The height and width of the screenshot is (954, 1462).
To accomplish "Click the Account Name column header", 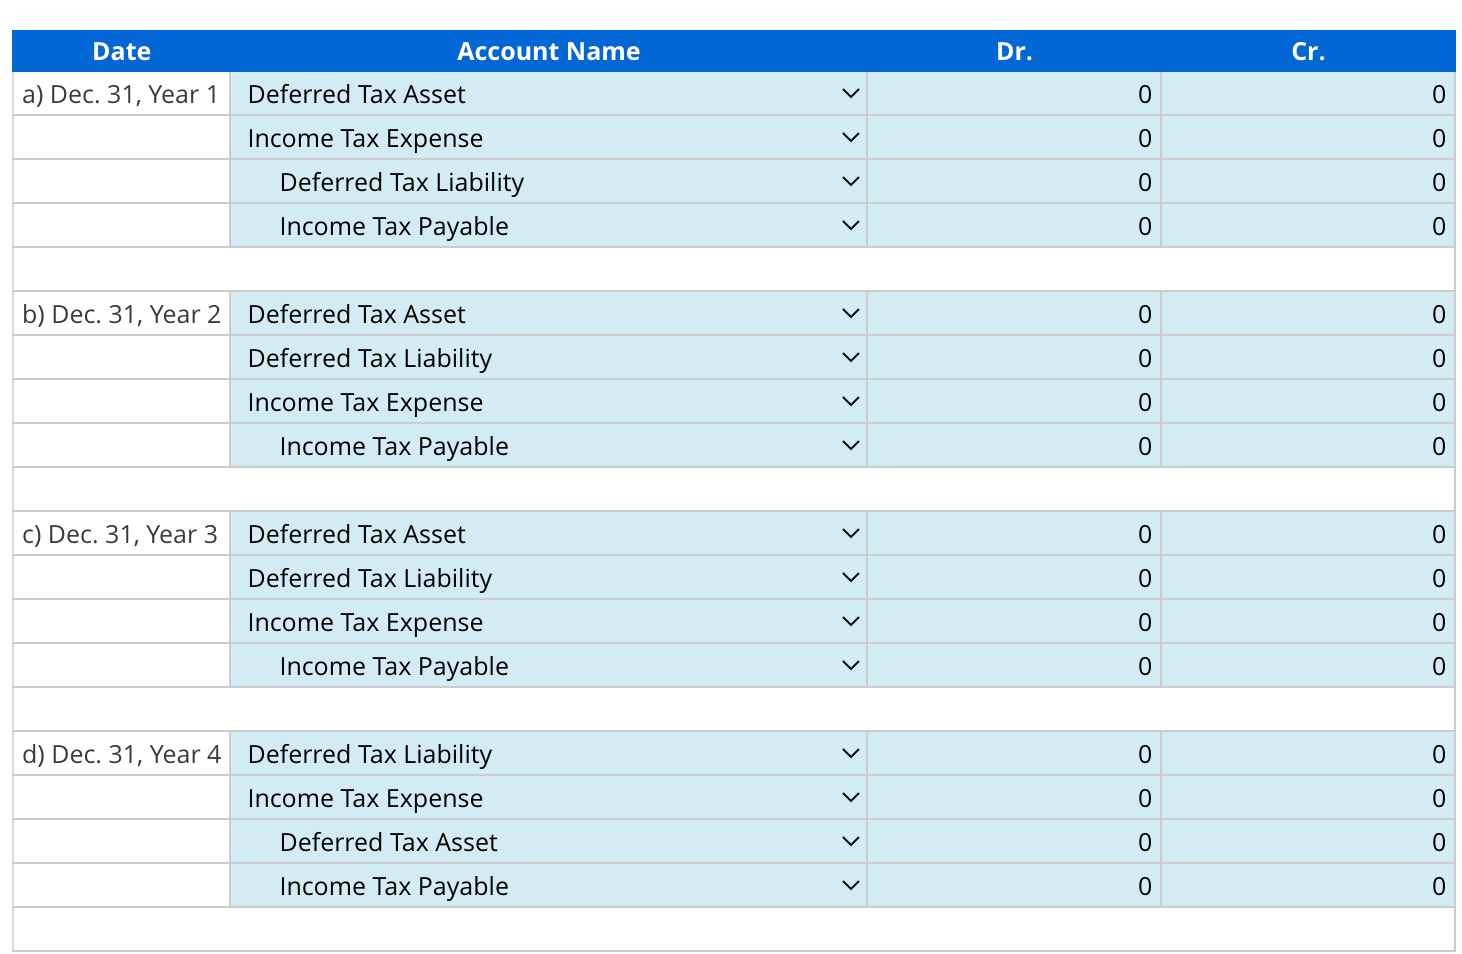I will coord(548,51).
